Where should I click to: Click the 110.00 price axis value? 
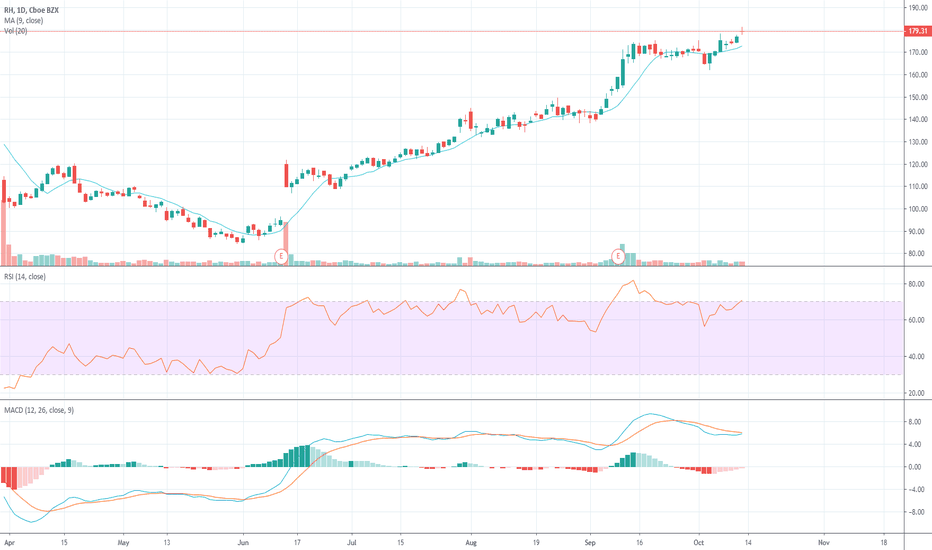point(918,187)
